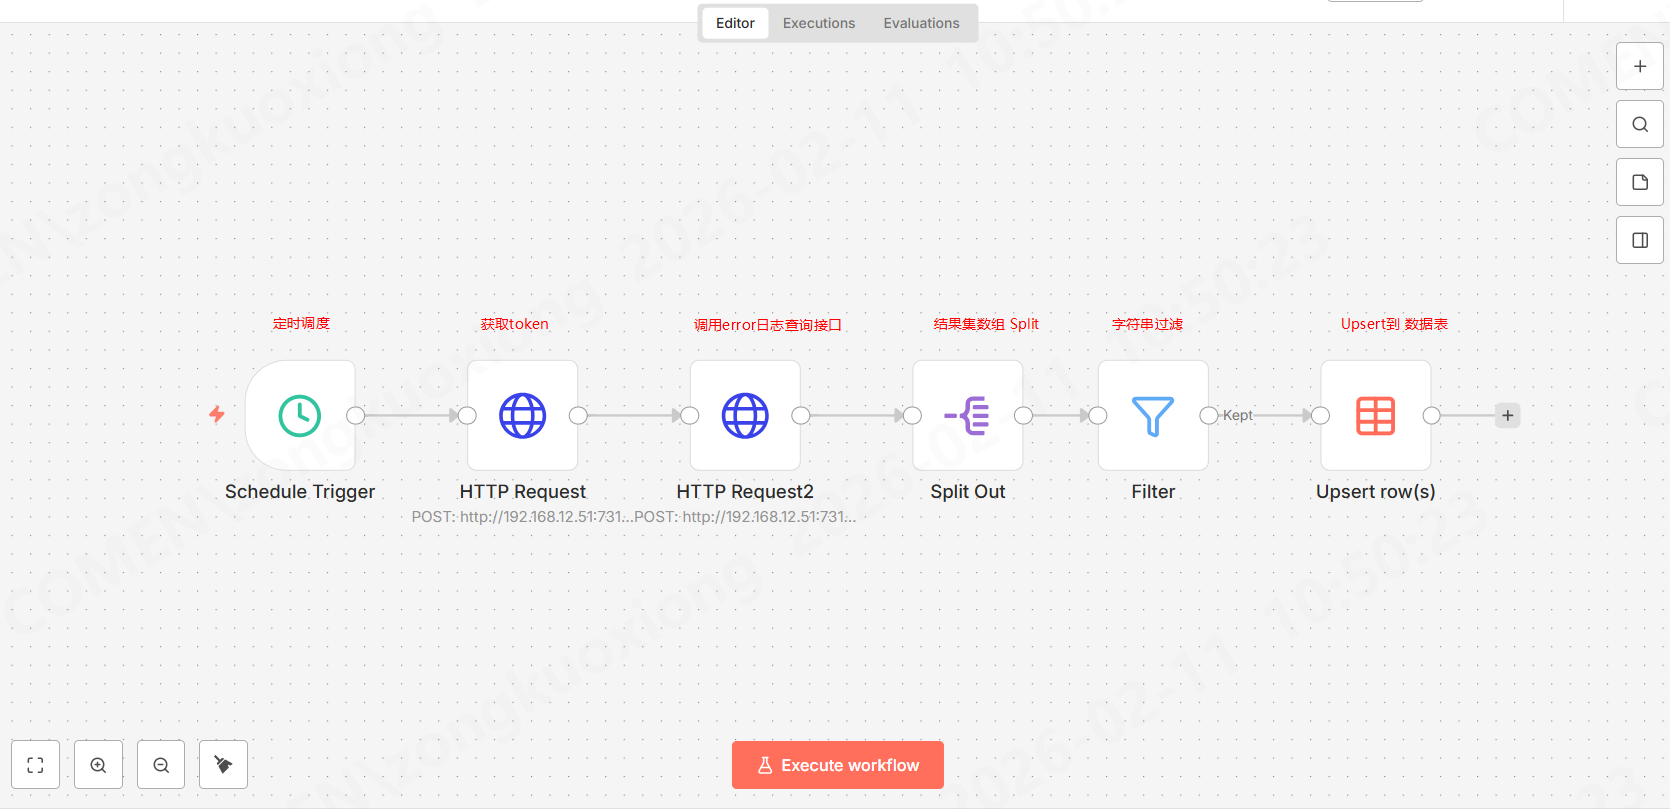Switch to the Evaluations tab
Screen dimensions: 1670x809
[x=921, y=23]
